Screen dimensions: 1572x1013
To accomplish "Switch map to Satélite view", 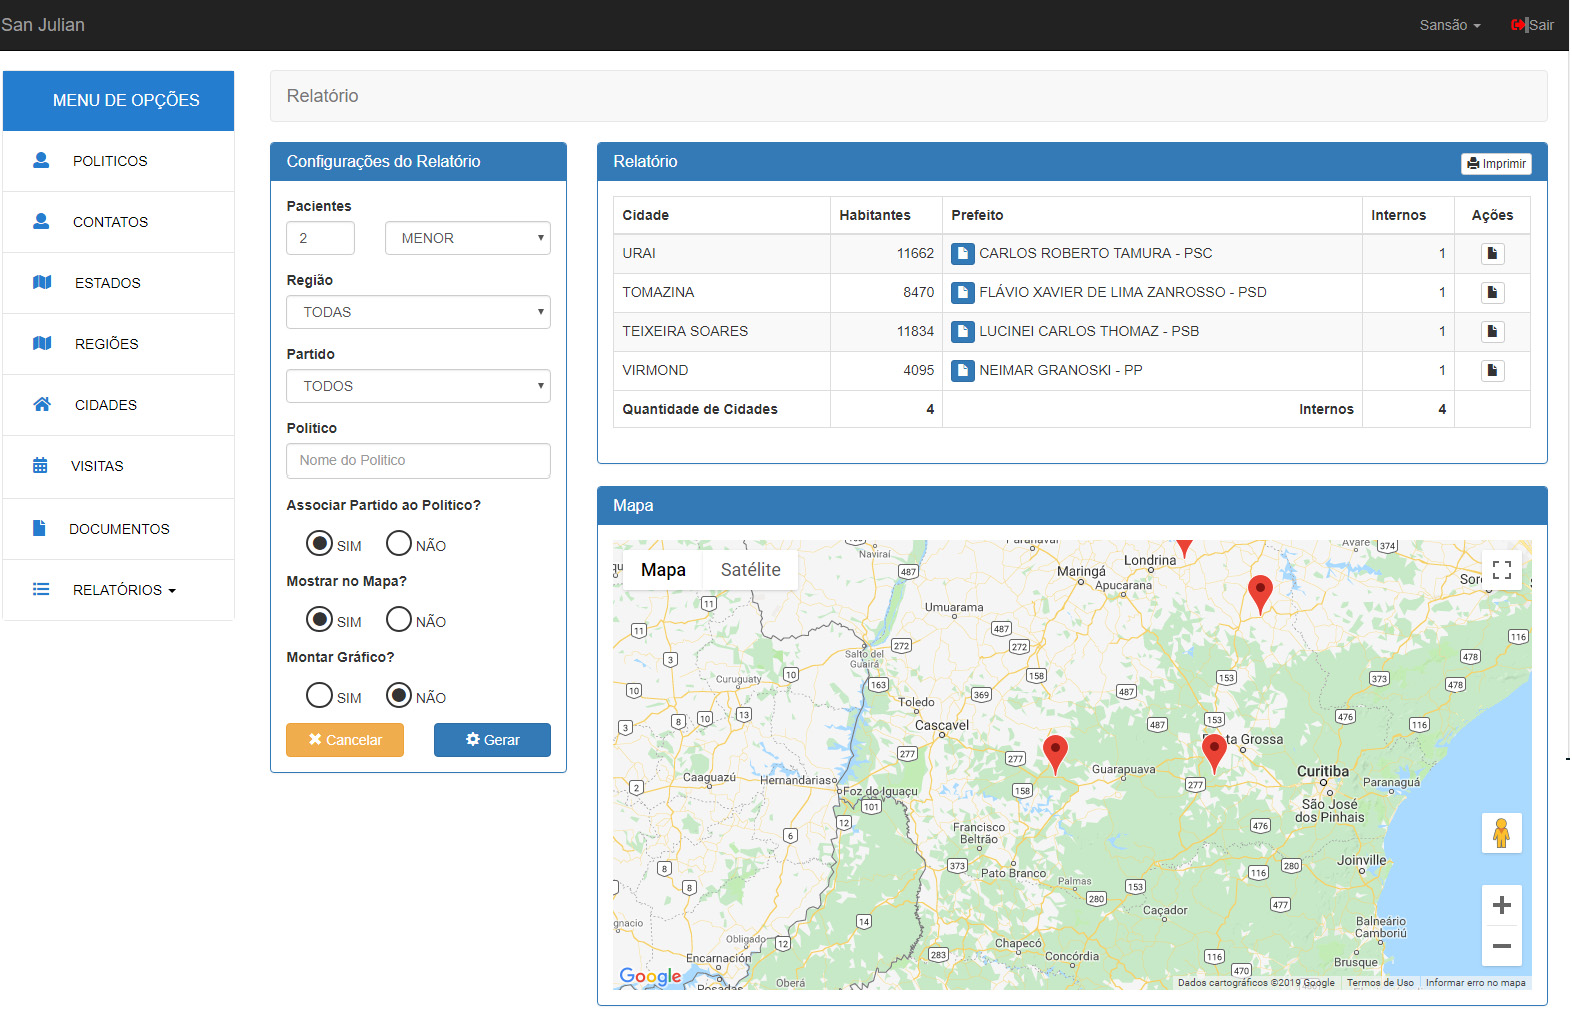I will click(750, 570).
